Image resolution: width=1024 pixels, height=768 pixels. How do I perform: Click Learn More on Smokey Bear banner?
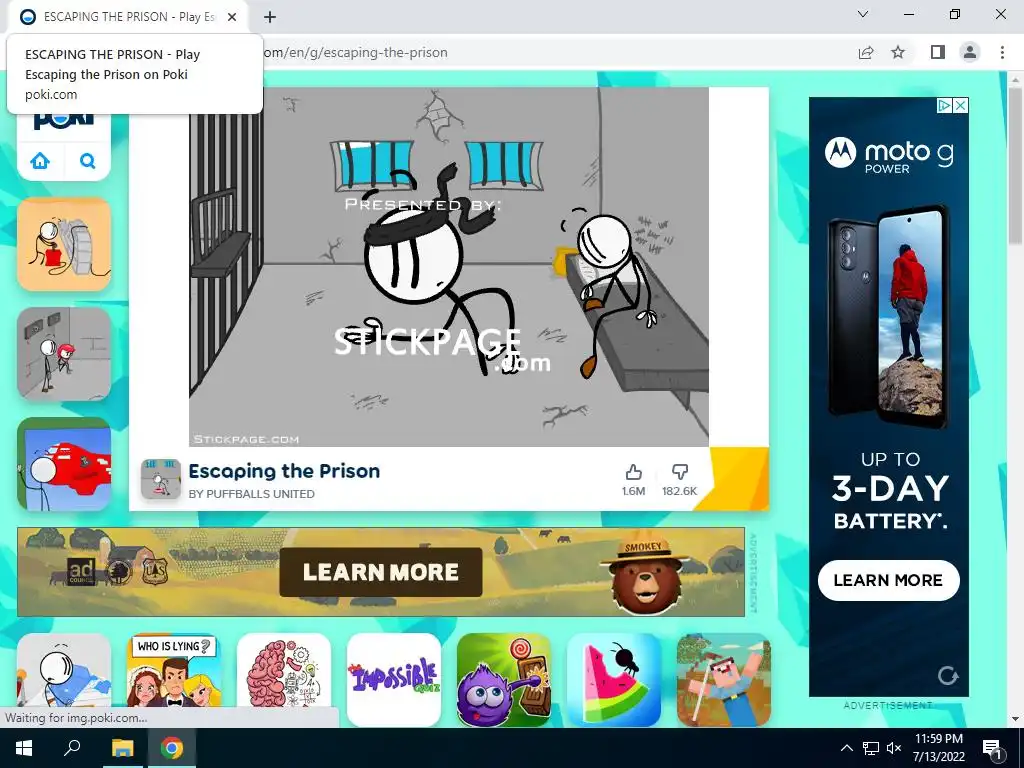[381, 572]
